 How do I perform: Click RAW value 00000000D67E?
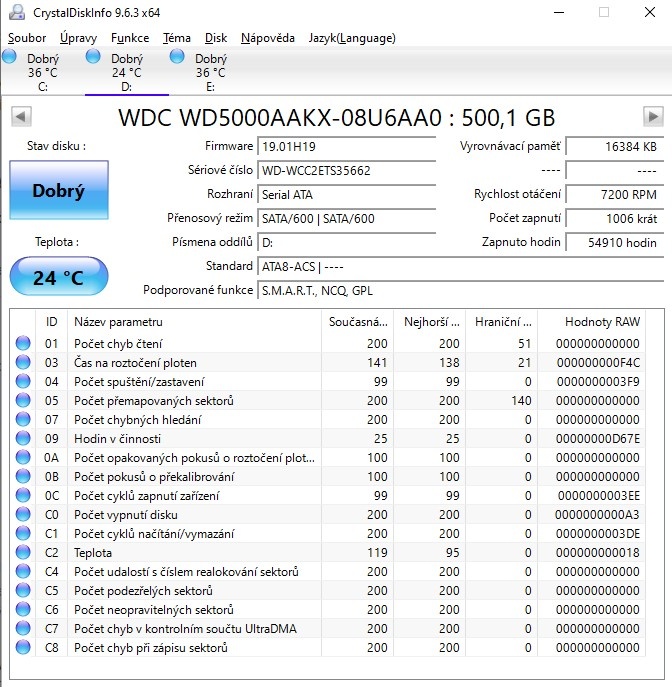point(598,439)
